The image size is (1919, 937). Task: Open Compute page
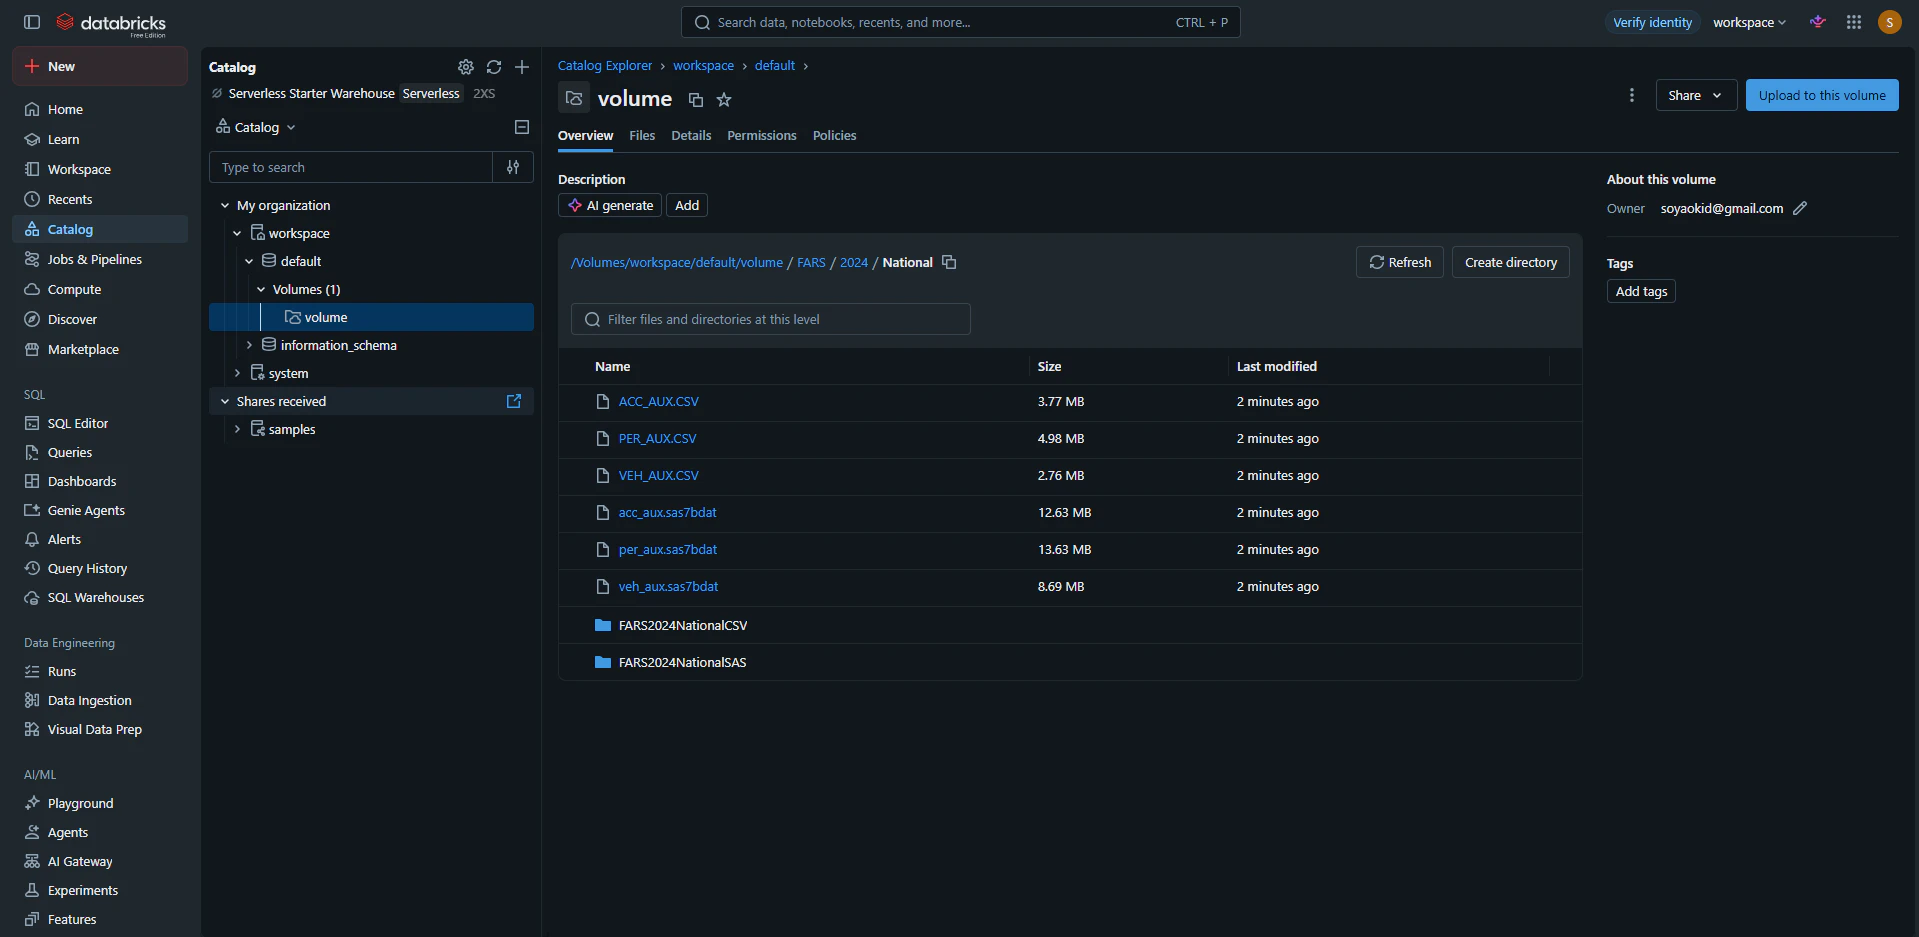tap(100, 289)
